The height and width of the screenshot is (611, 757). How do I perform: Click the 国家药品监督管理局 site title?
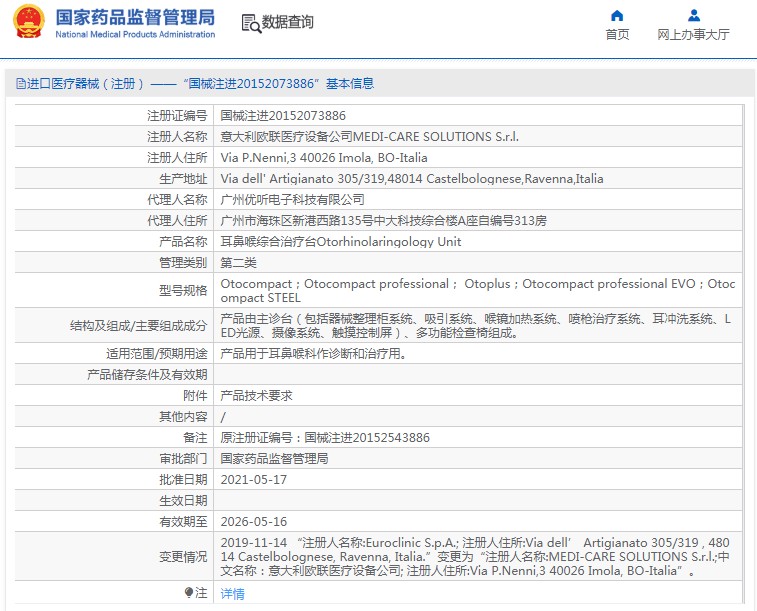(135, 17)
